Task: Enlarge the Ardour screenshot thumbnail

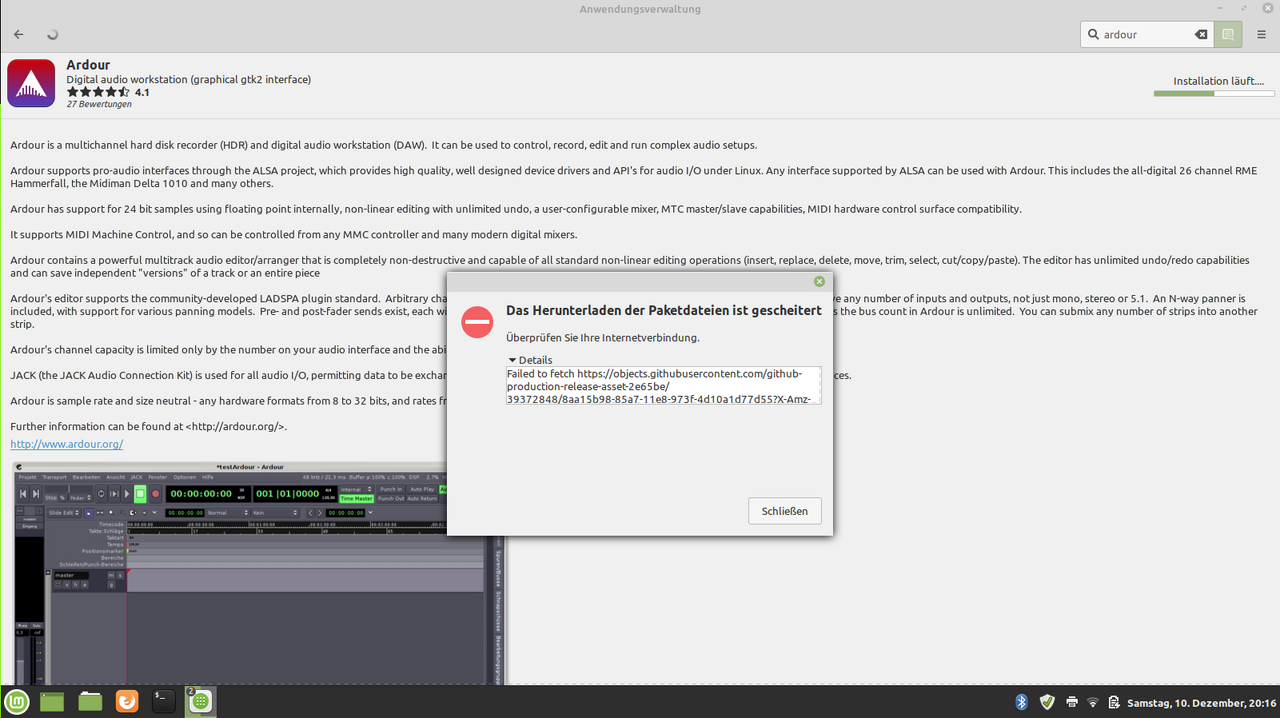Action: click(260, 573)
